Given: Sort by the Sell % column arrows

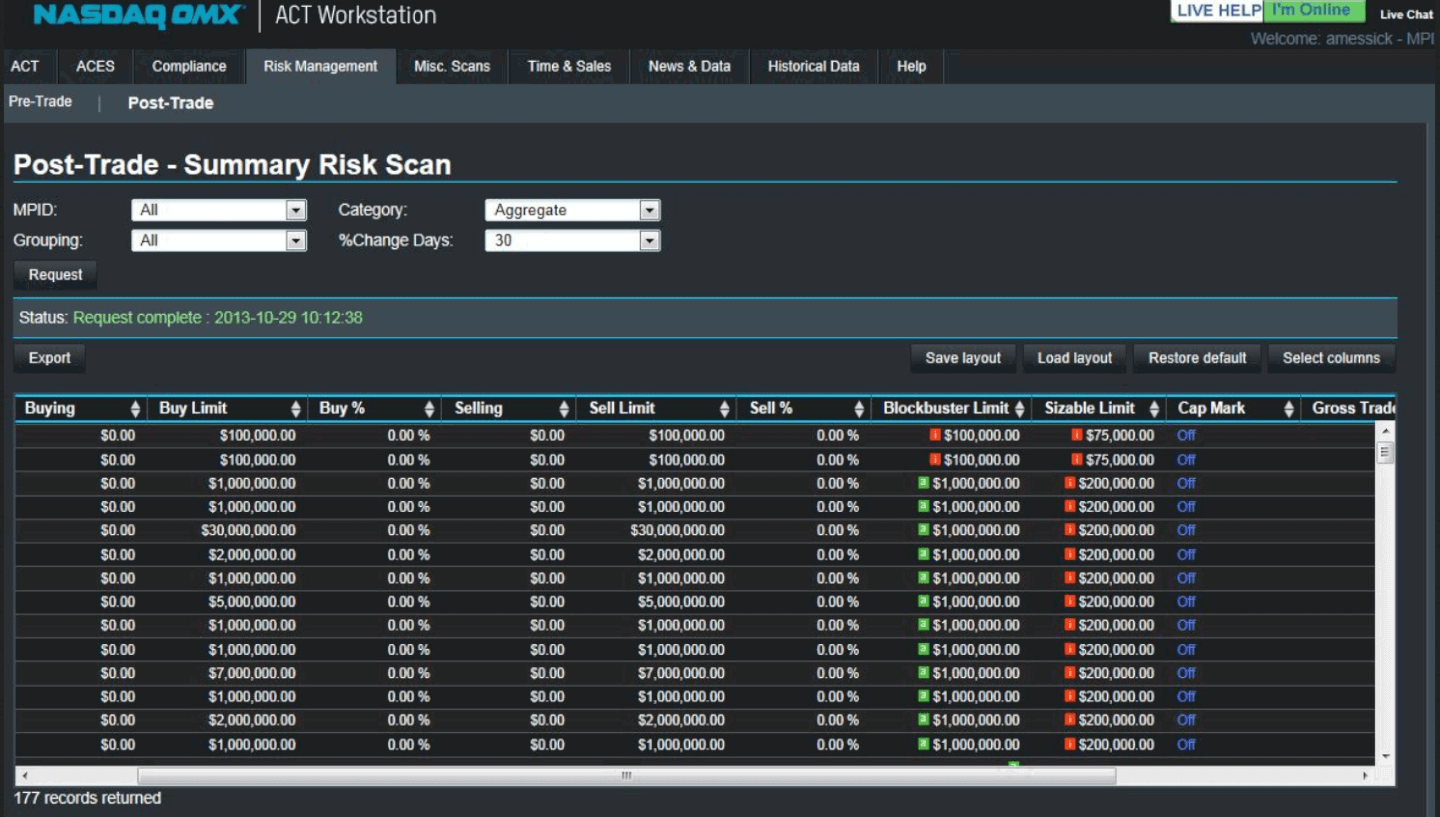Looking at the screenshot, I should click(859, 409).
